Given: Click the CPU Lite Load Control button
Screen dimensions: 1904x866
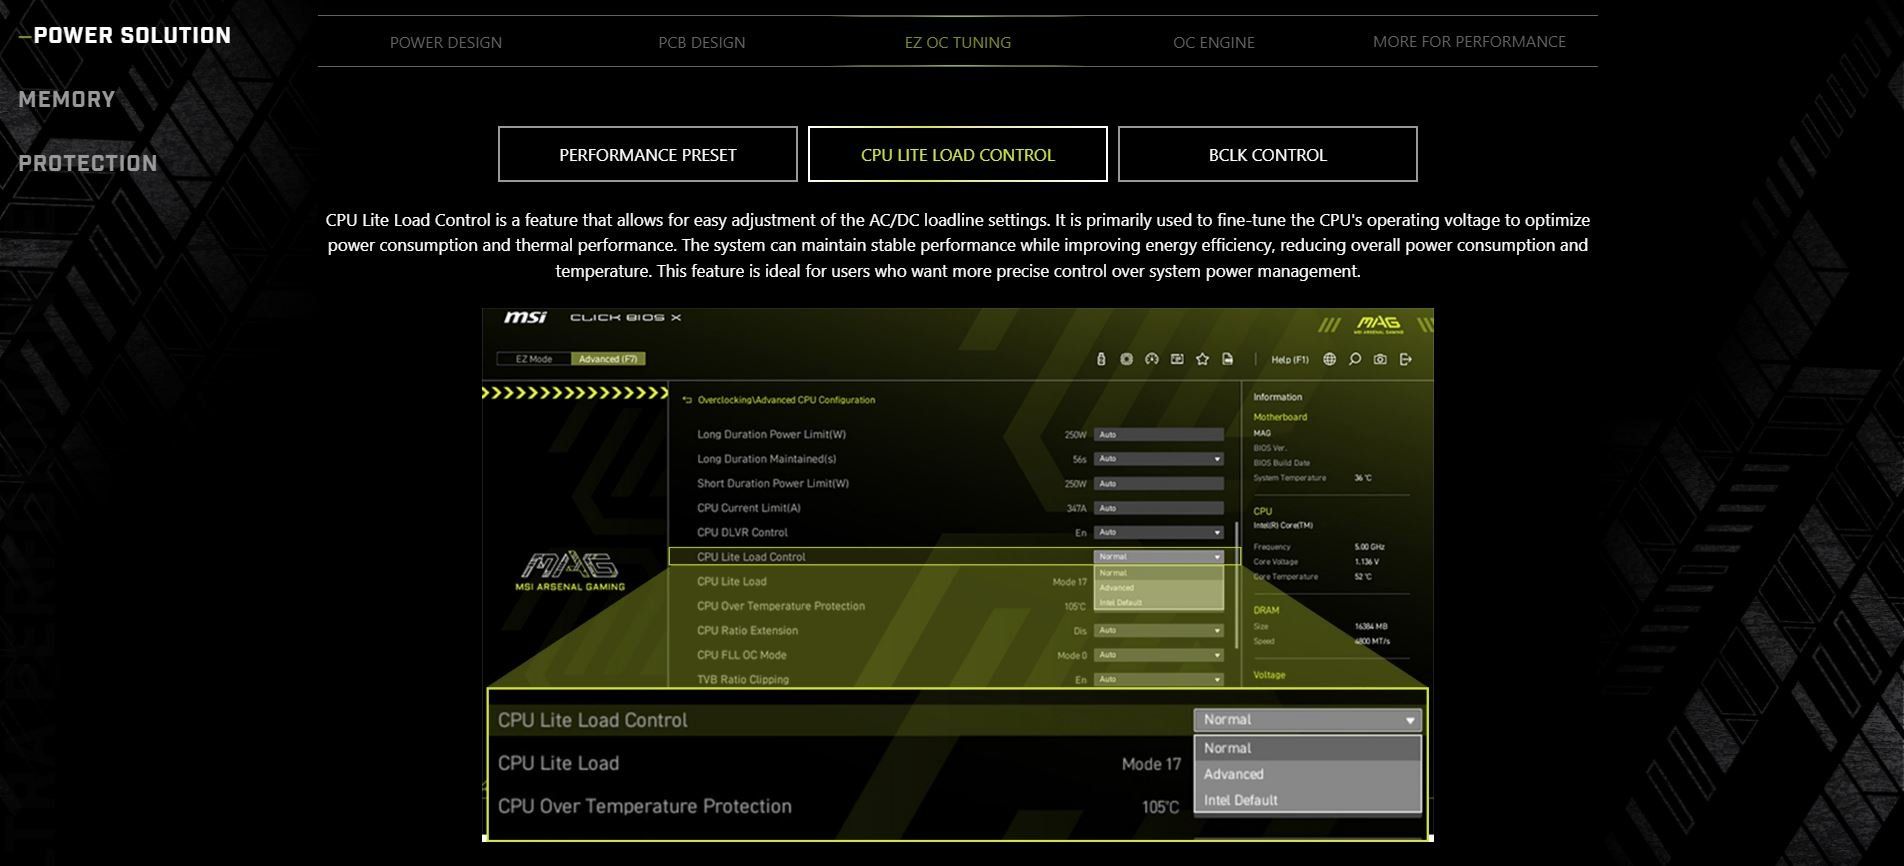Looking at the screenshot, I should point(958,154).
